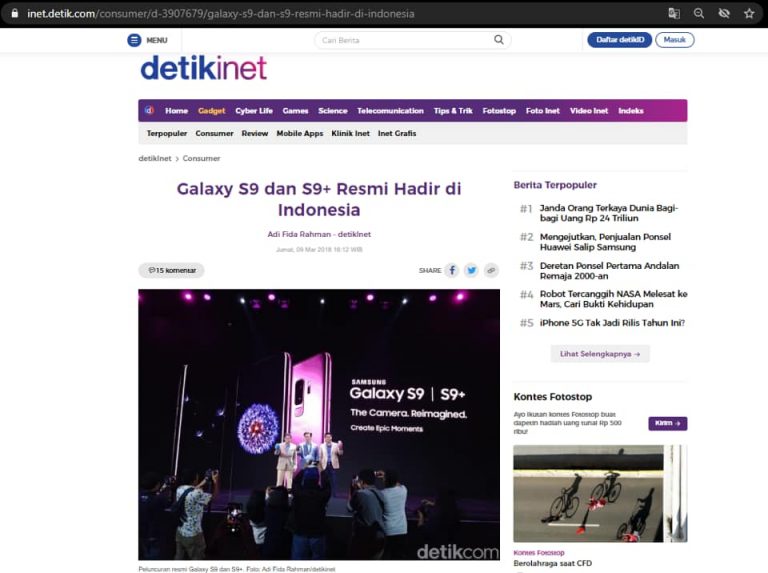Click the Daftar detikID button
Viewport: 768px width, 573px height.
(620, 40)
